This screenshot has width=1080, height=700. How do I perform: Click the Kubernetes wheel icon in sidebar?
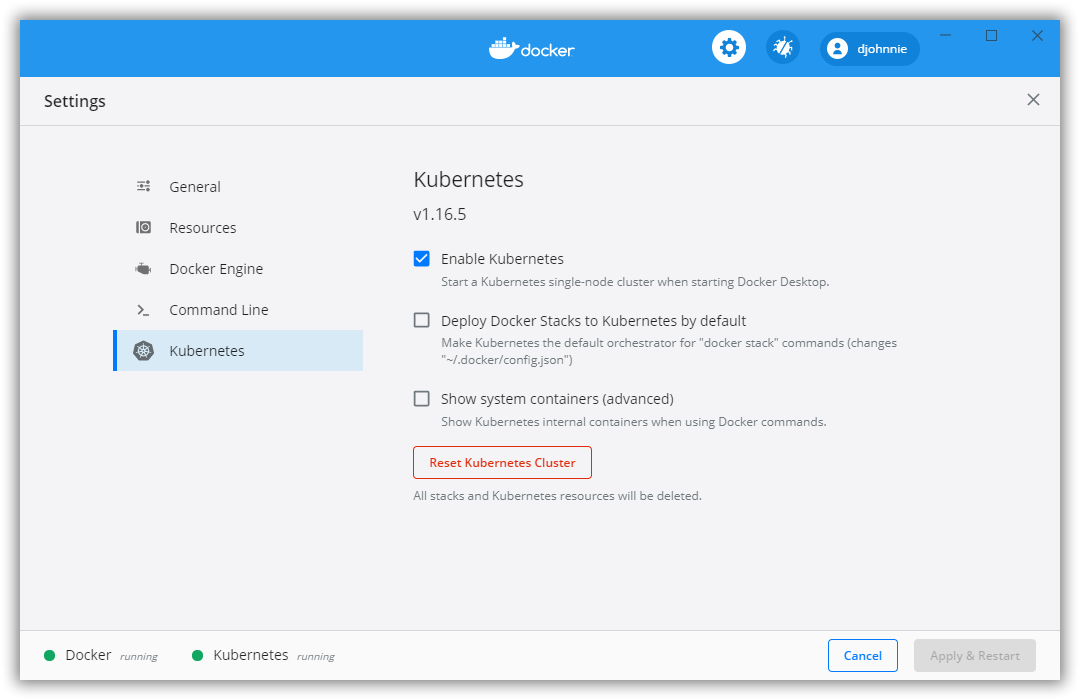click(143, 351)
